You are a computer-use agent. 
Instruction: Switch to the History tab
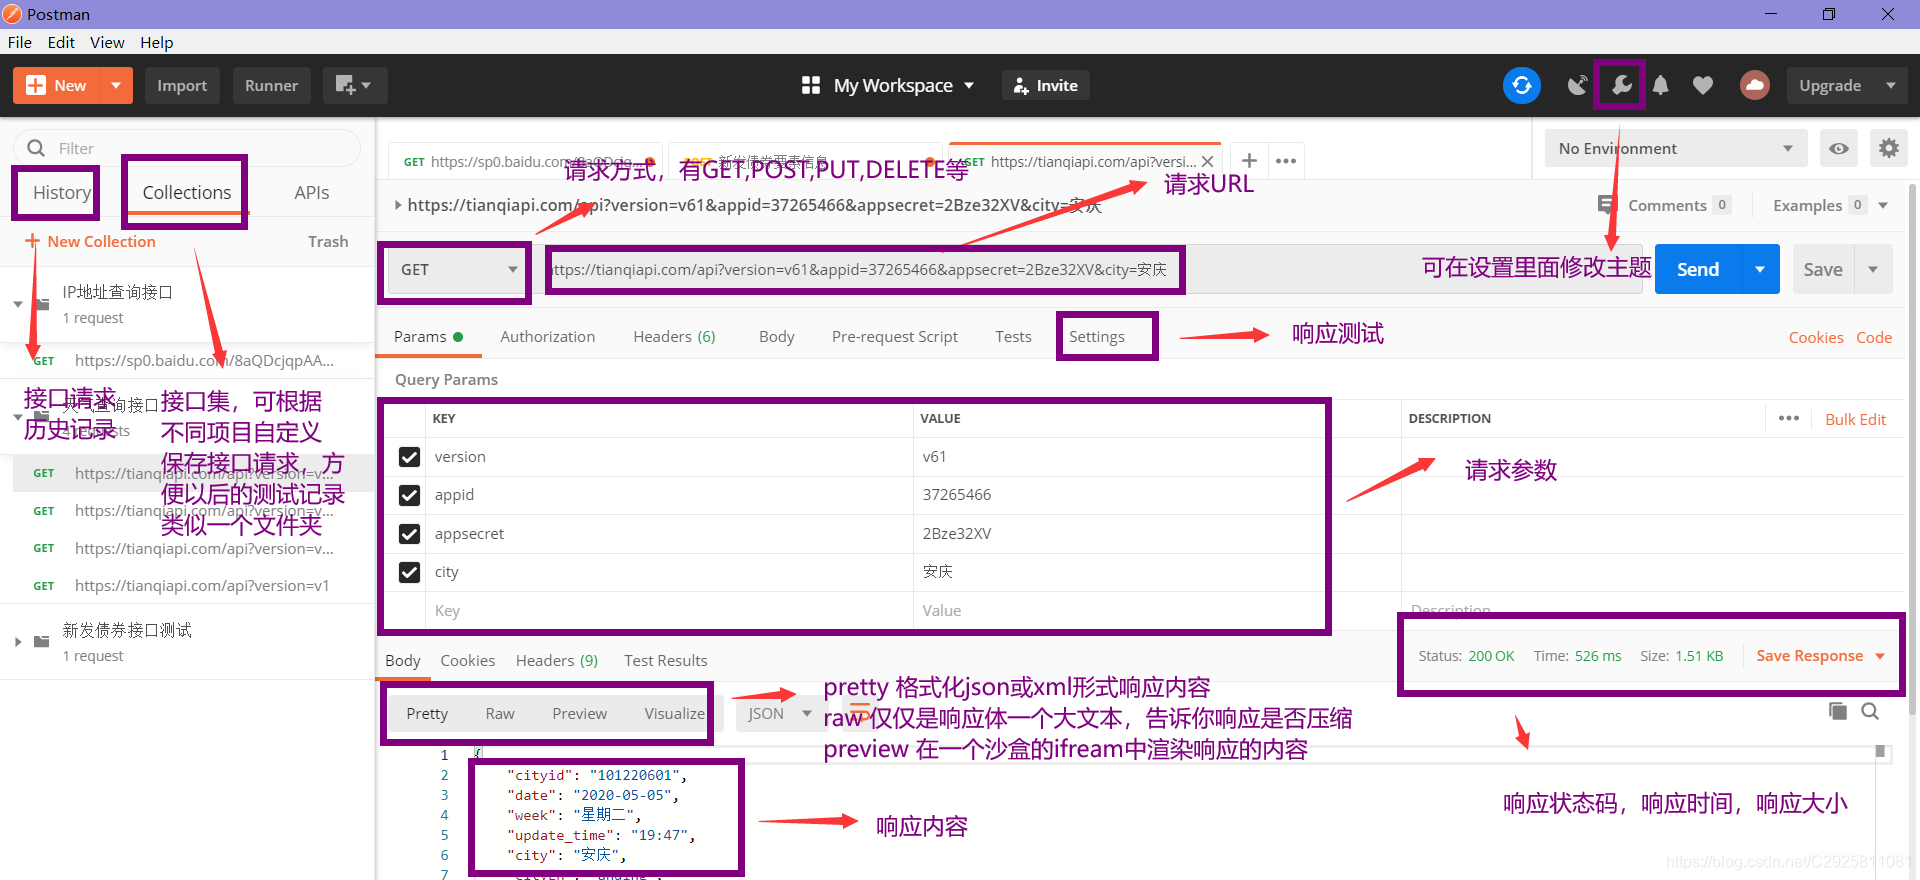coord(62,192)
